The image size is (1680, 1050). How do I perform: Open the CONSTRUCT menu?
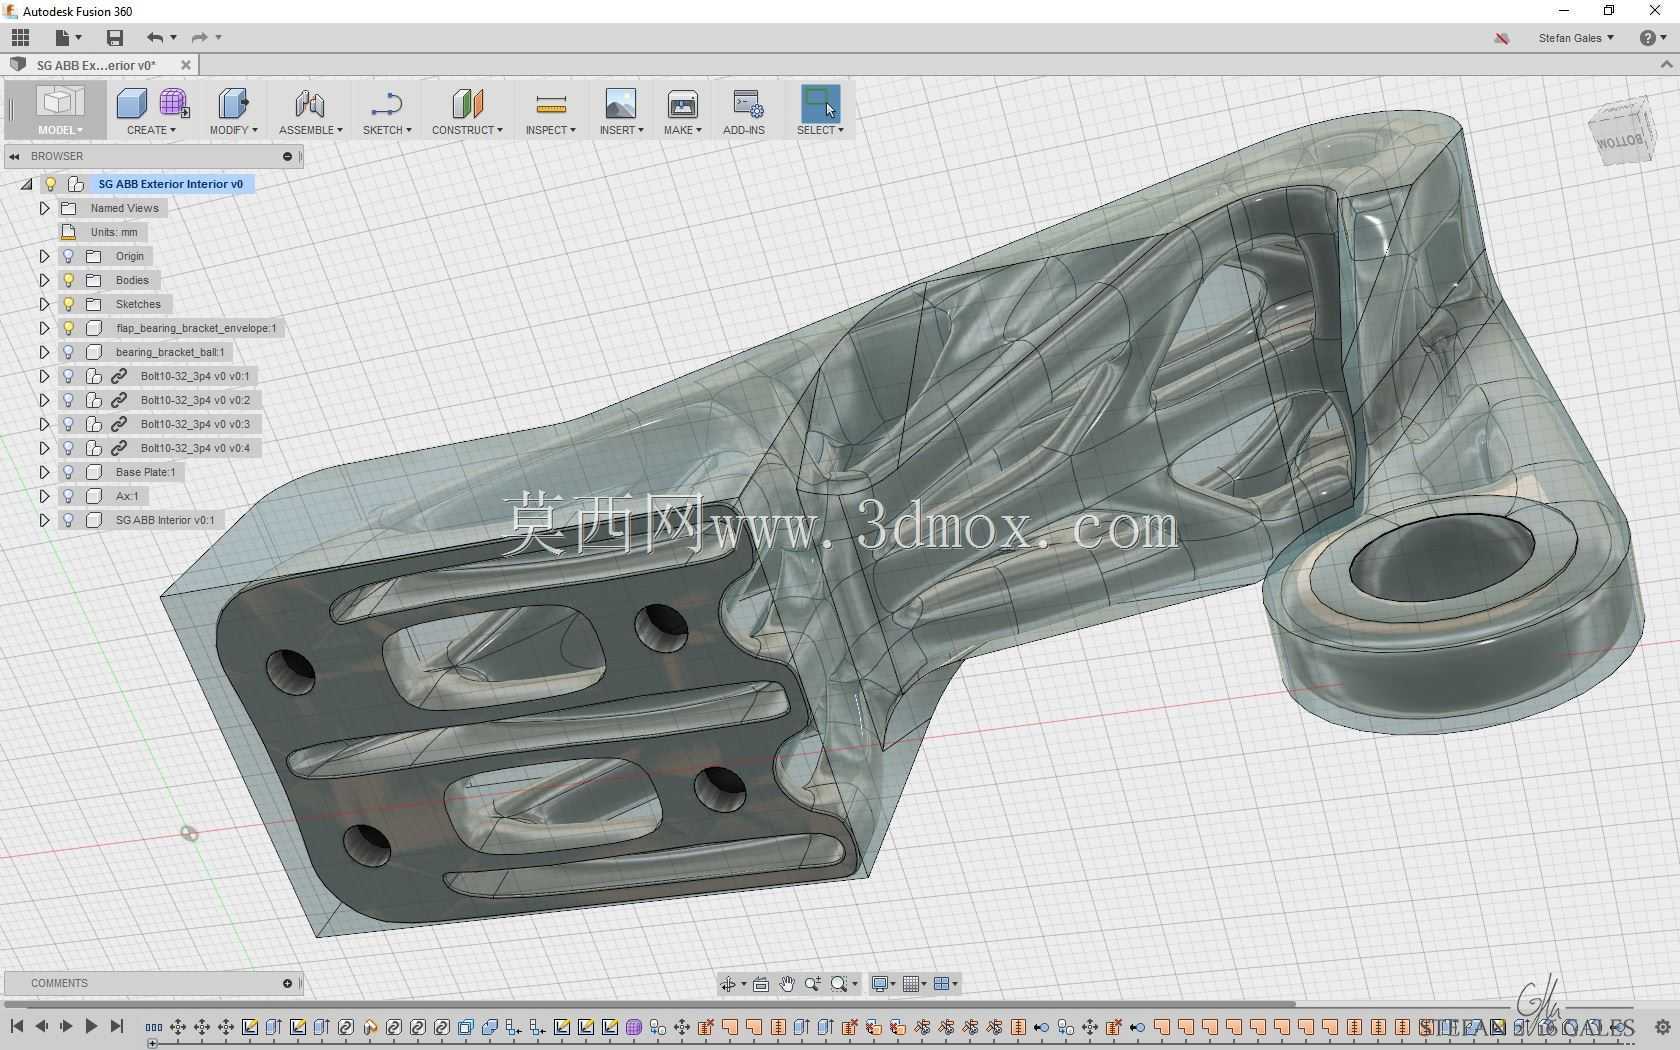[467, 130]
